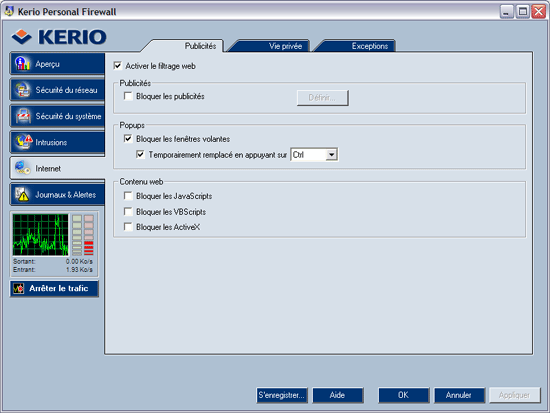Uncheck Bloquer les fenêtres volantes
Image resolution: width=550 pixels, height=413 pixels.
(128, 139)
